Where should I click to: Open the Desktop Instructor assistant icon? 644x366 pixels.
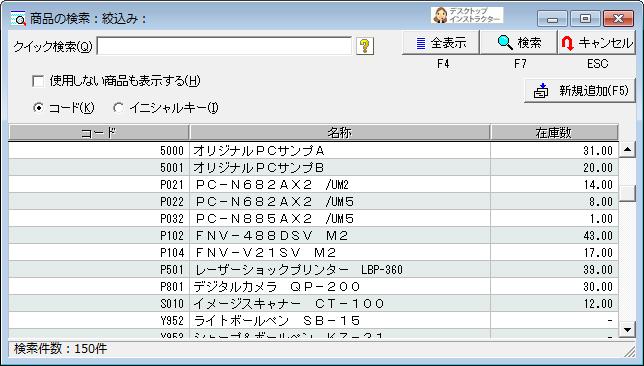[467, 16]
